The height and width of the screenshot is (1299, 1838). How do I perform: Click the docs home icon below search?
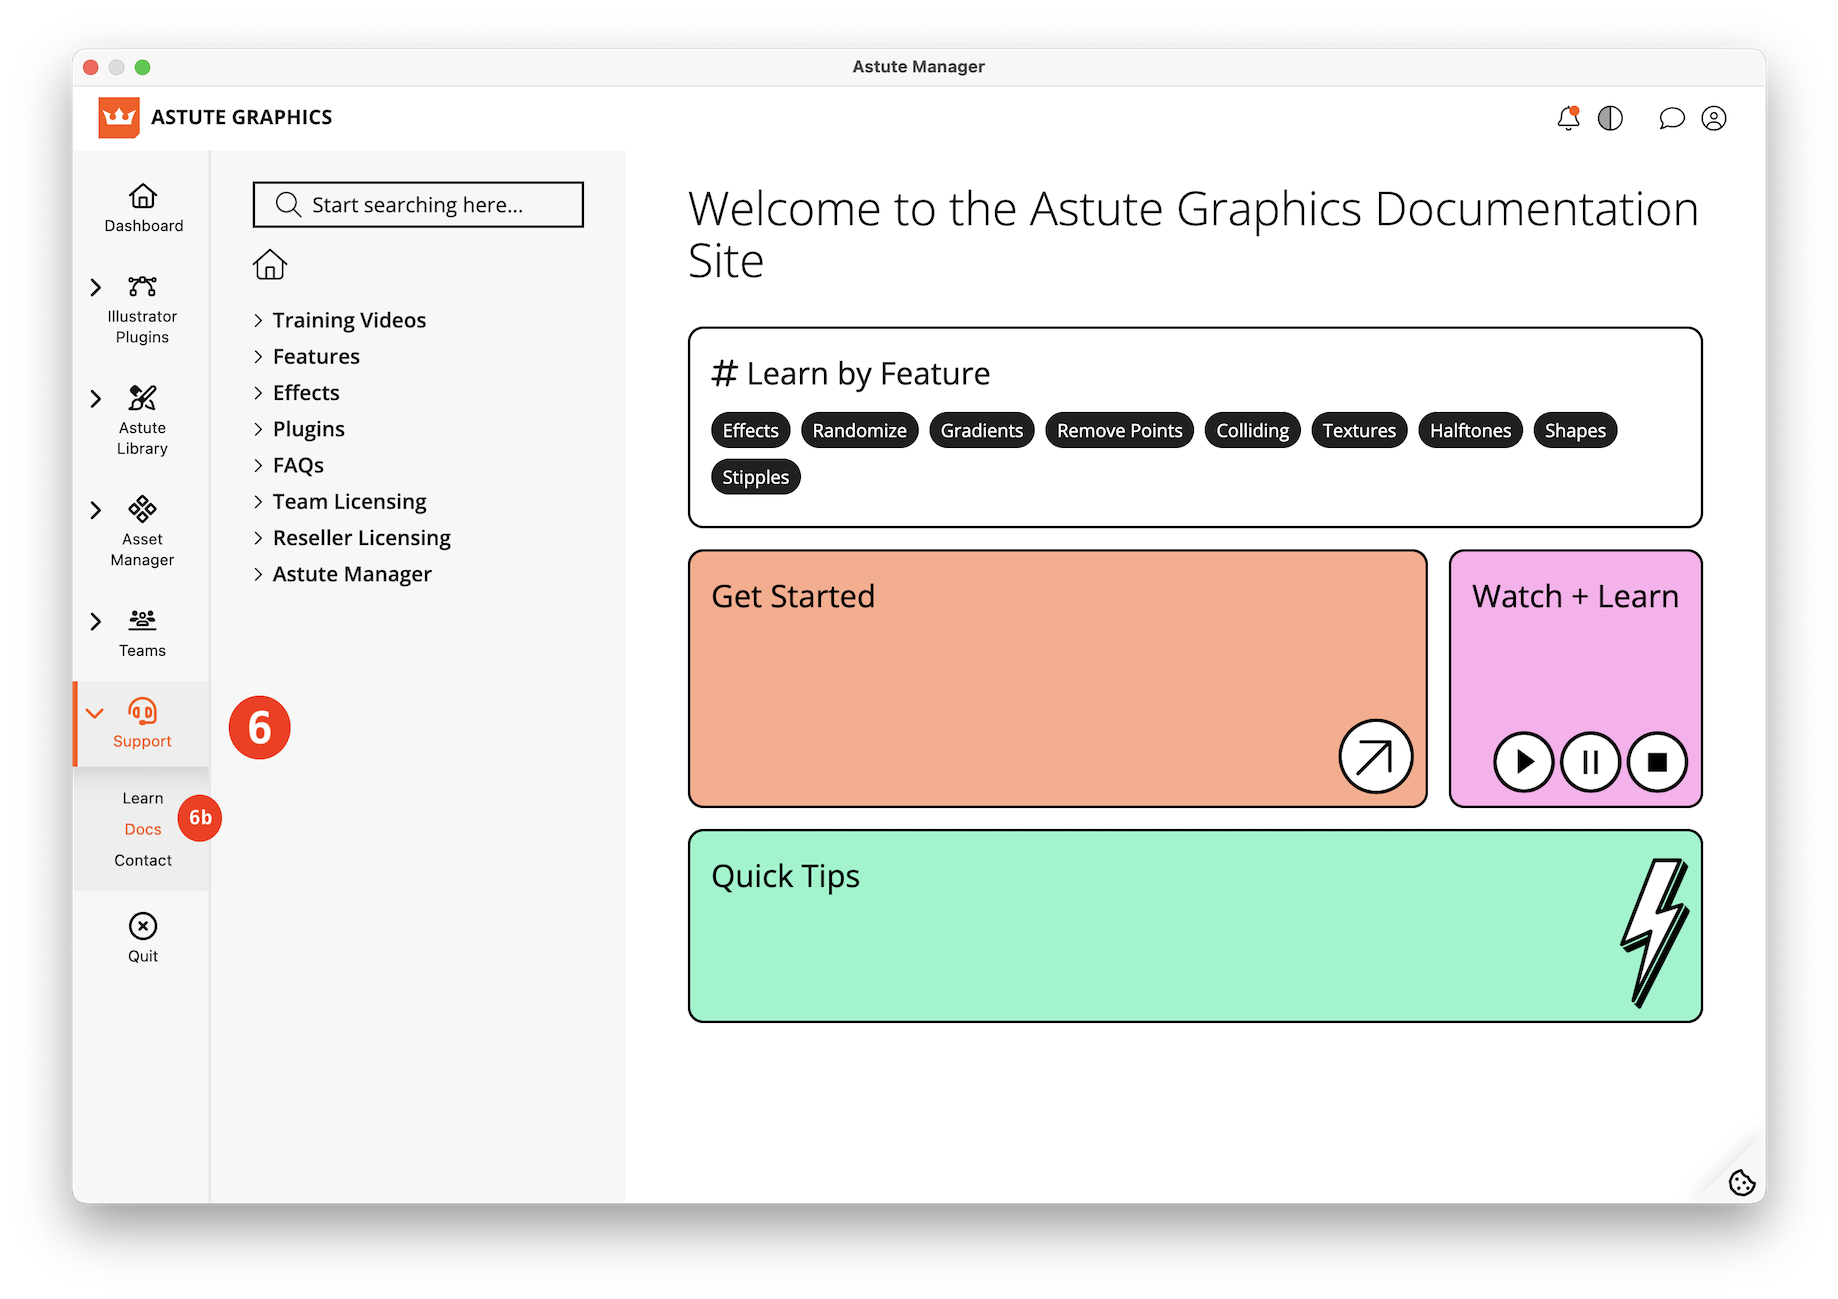[270, 265]
